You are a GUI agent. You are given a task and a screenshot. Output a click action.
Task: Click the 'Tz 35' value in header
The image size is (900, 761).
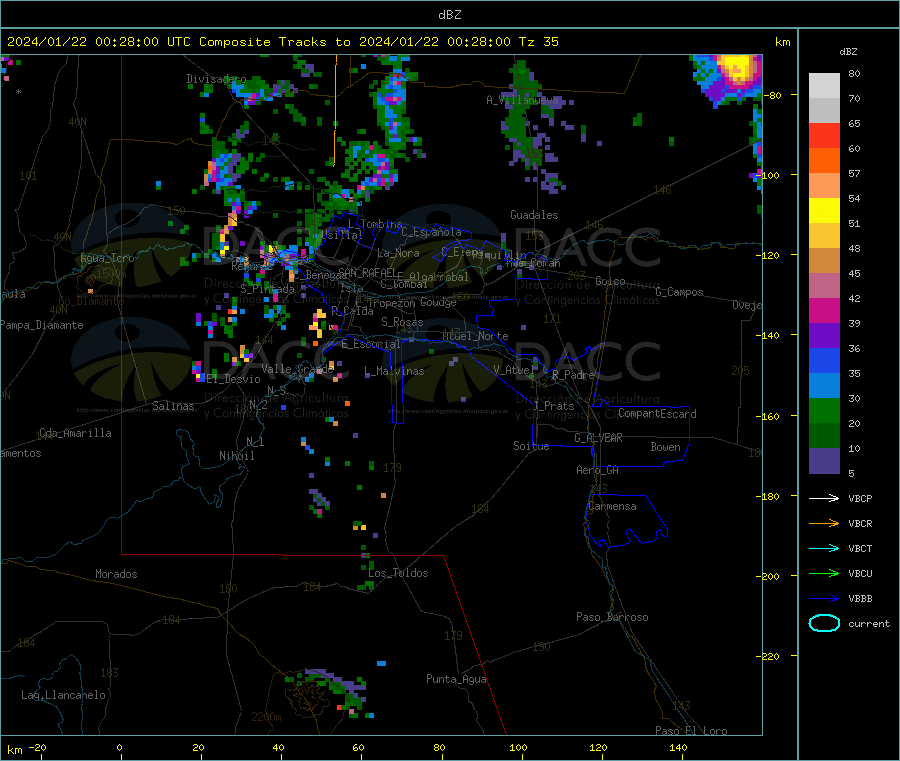pyautogui.click(x=538, y=42)
